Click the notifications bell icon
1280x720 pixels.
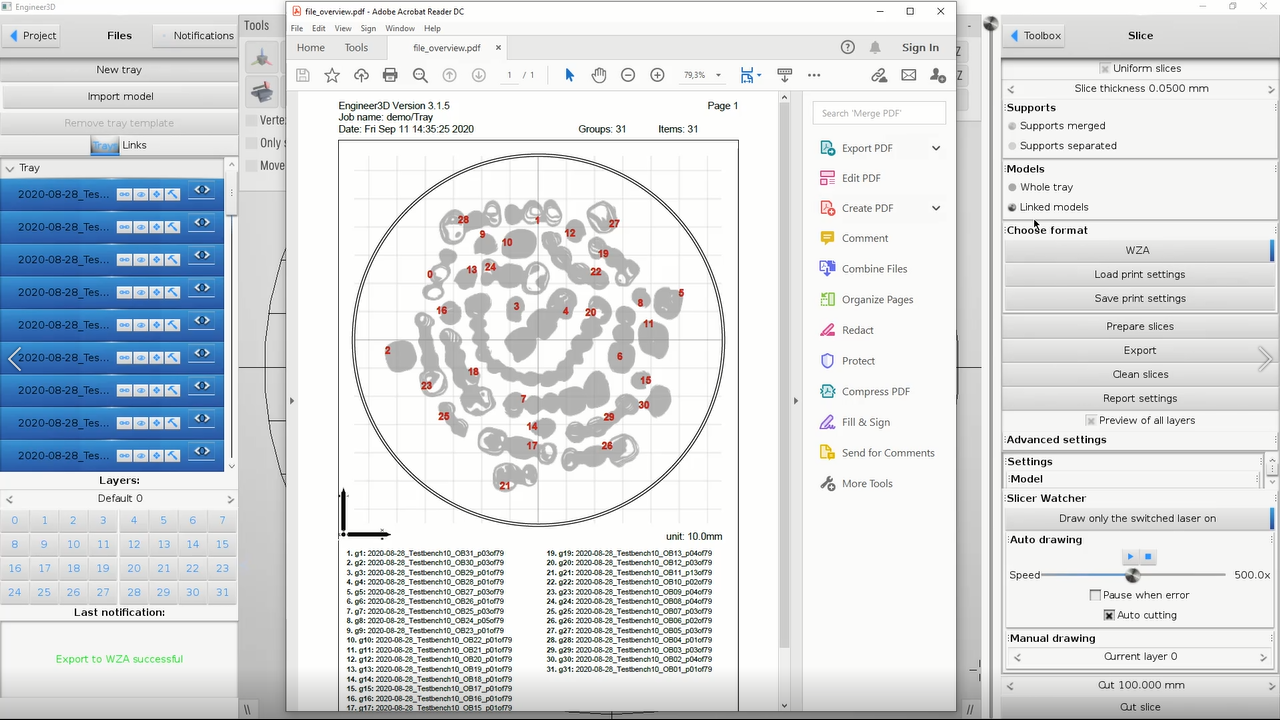[875, 47]
